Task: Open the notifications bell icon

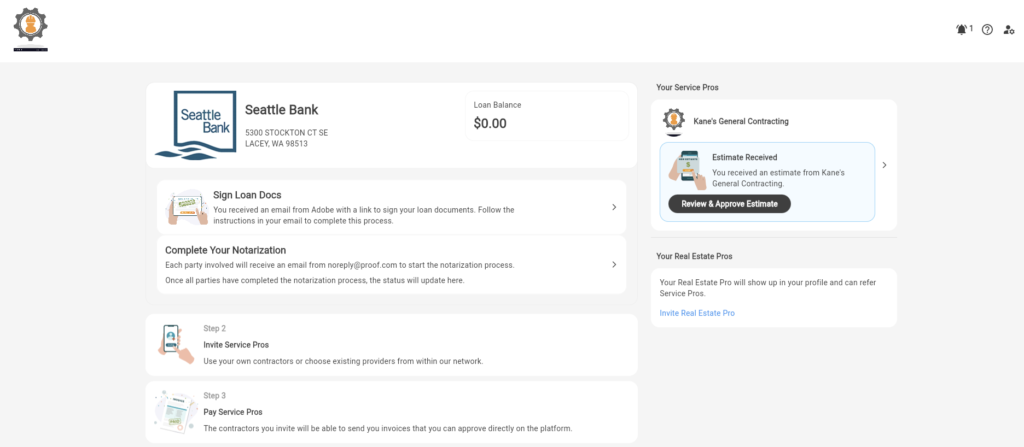Action: coord(961,30)
